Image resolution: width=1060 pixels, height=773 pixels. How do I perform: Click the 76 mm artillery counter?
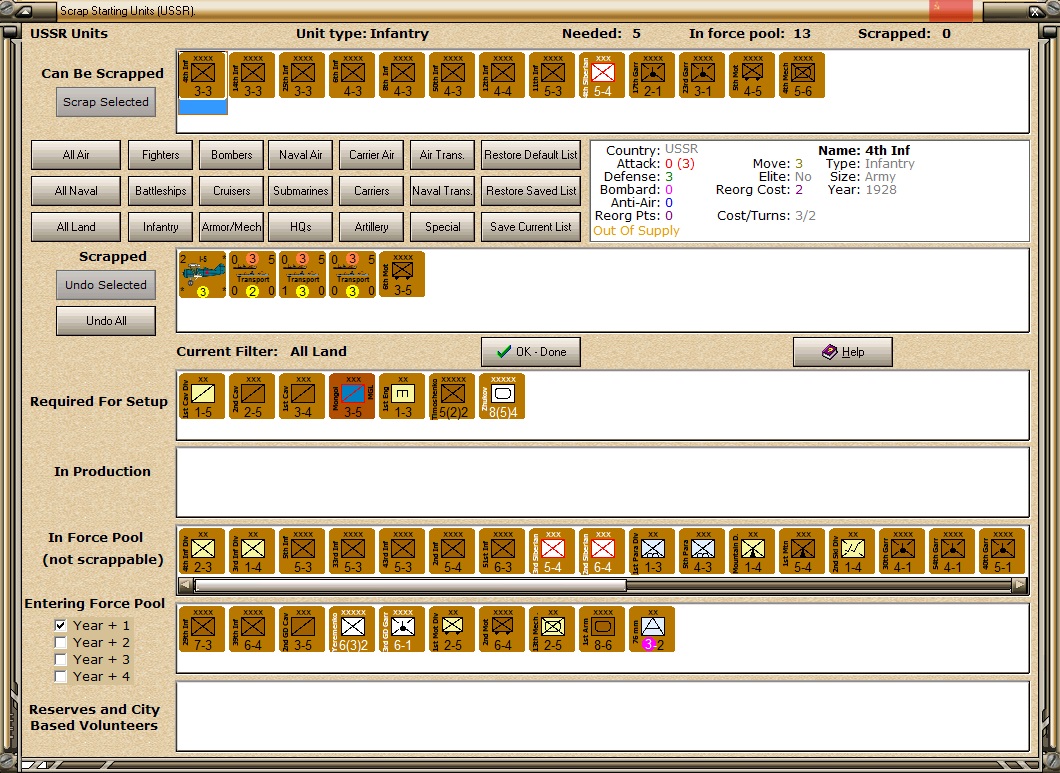pos(653,629)
